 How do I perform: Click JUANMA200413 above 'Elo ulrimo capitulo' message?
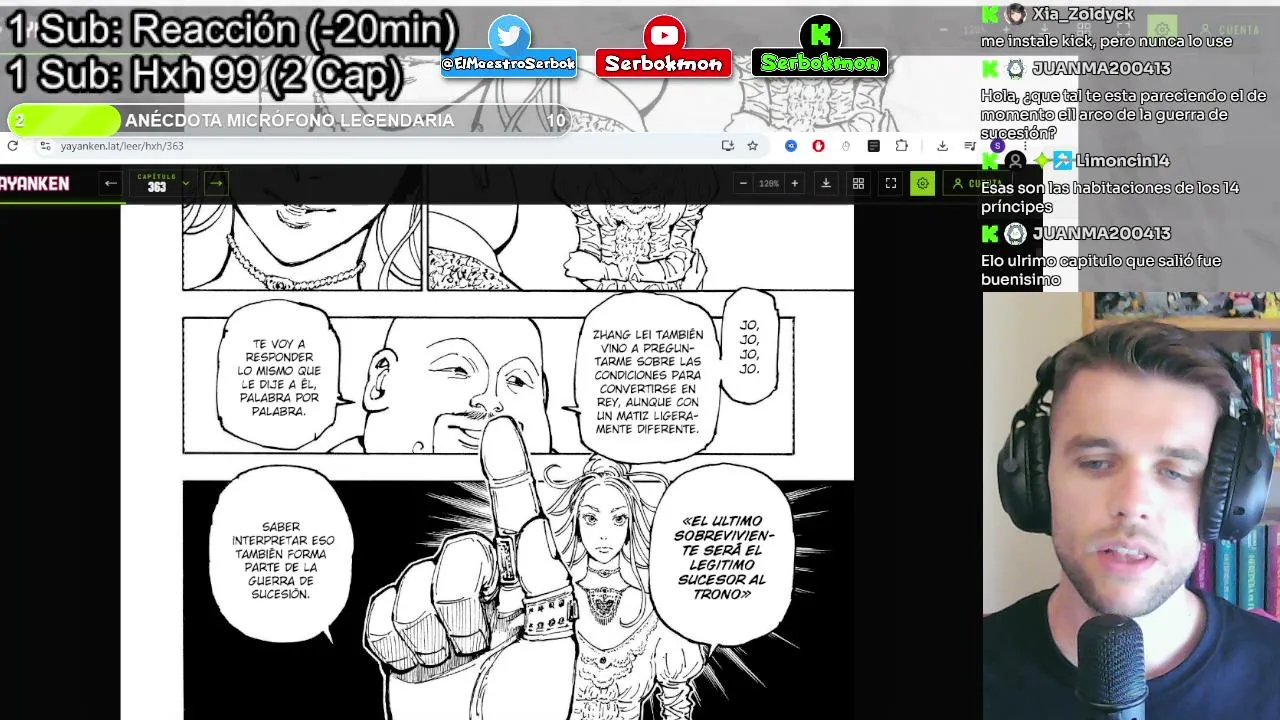[x=1101, y=233]
